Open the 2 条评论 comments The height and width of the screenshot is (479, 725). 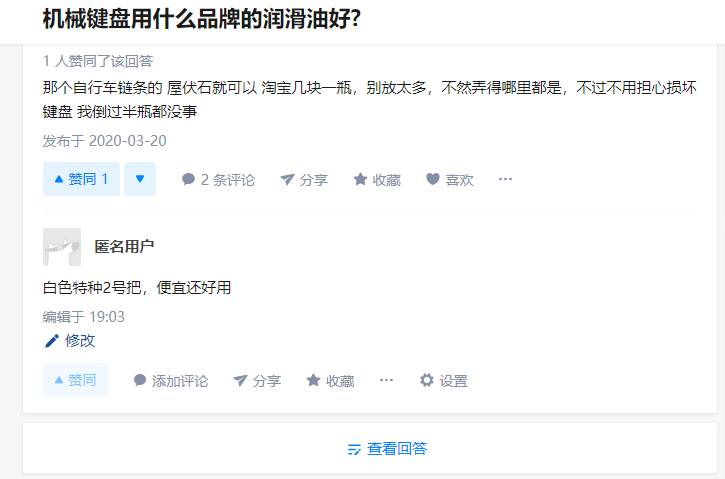pos(218,180)
